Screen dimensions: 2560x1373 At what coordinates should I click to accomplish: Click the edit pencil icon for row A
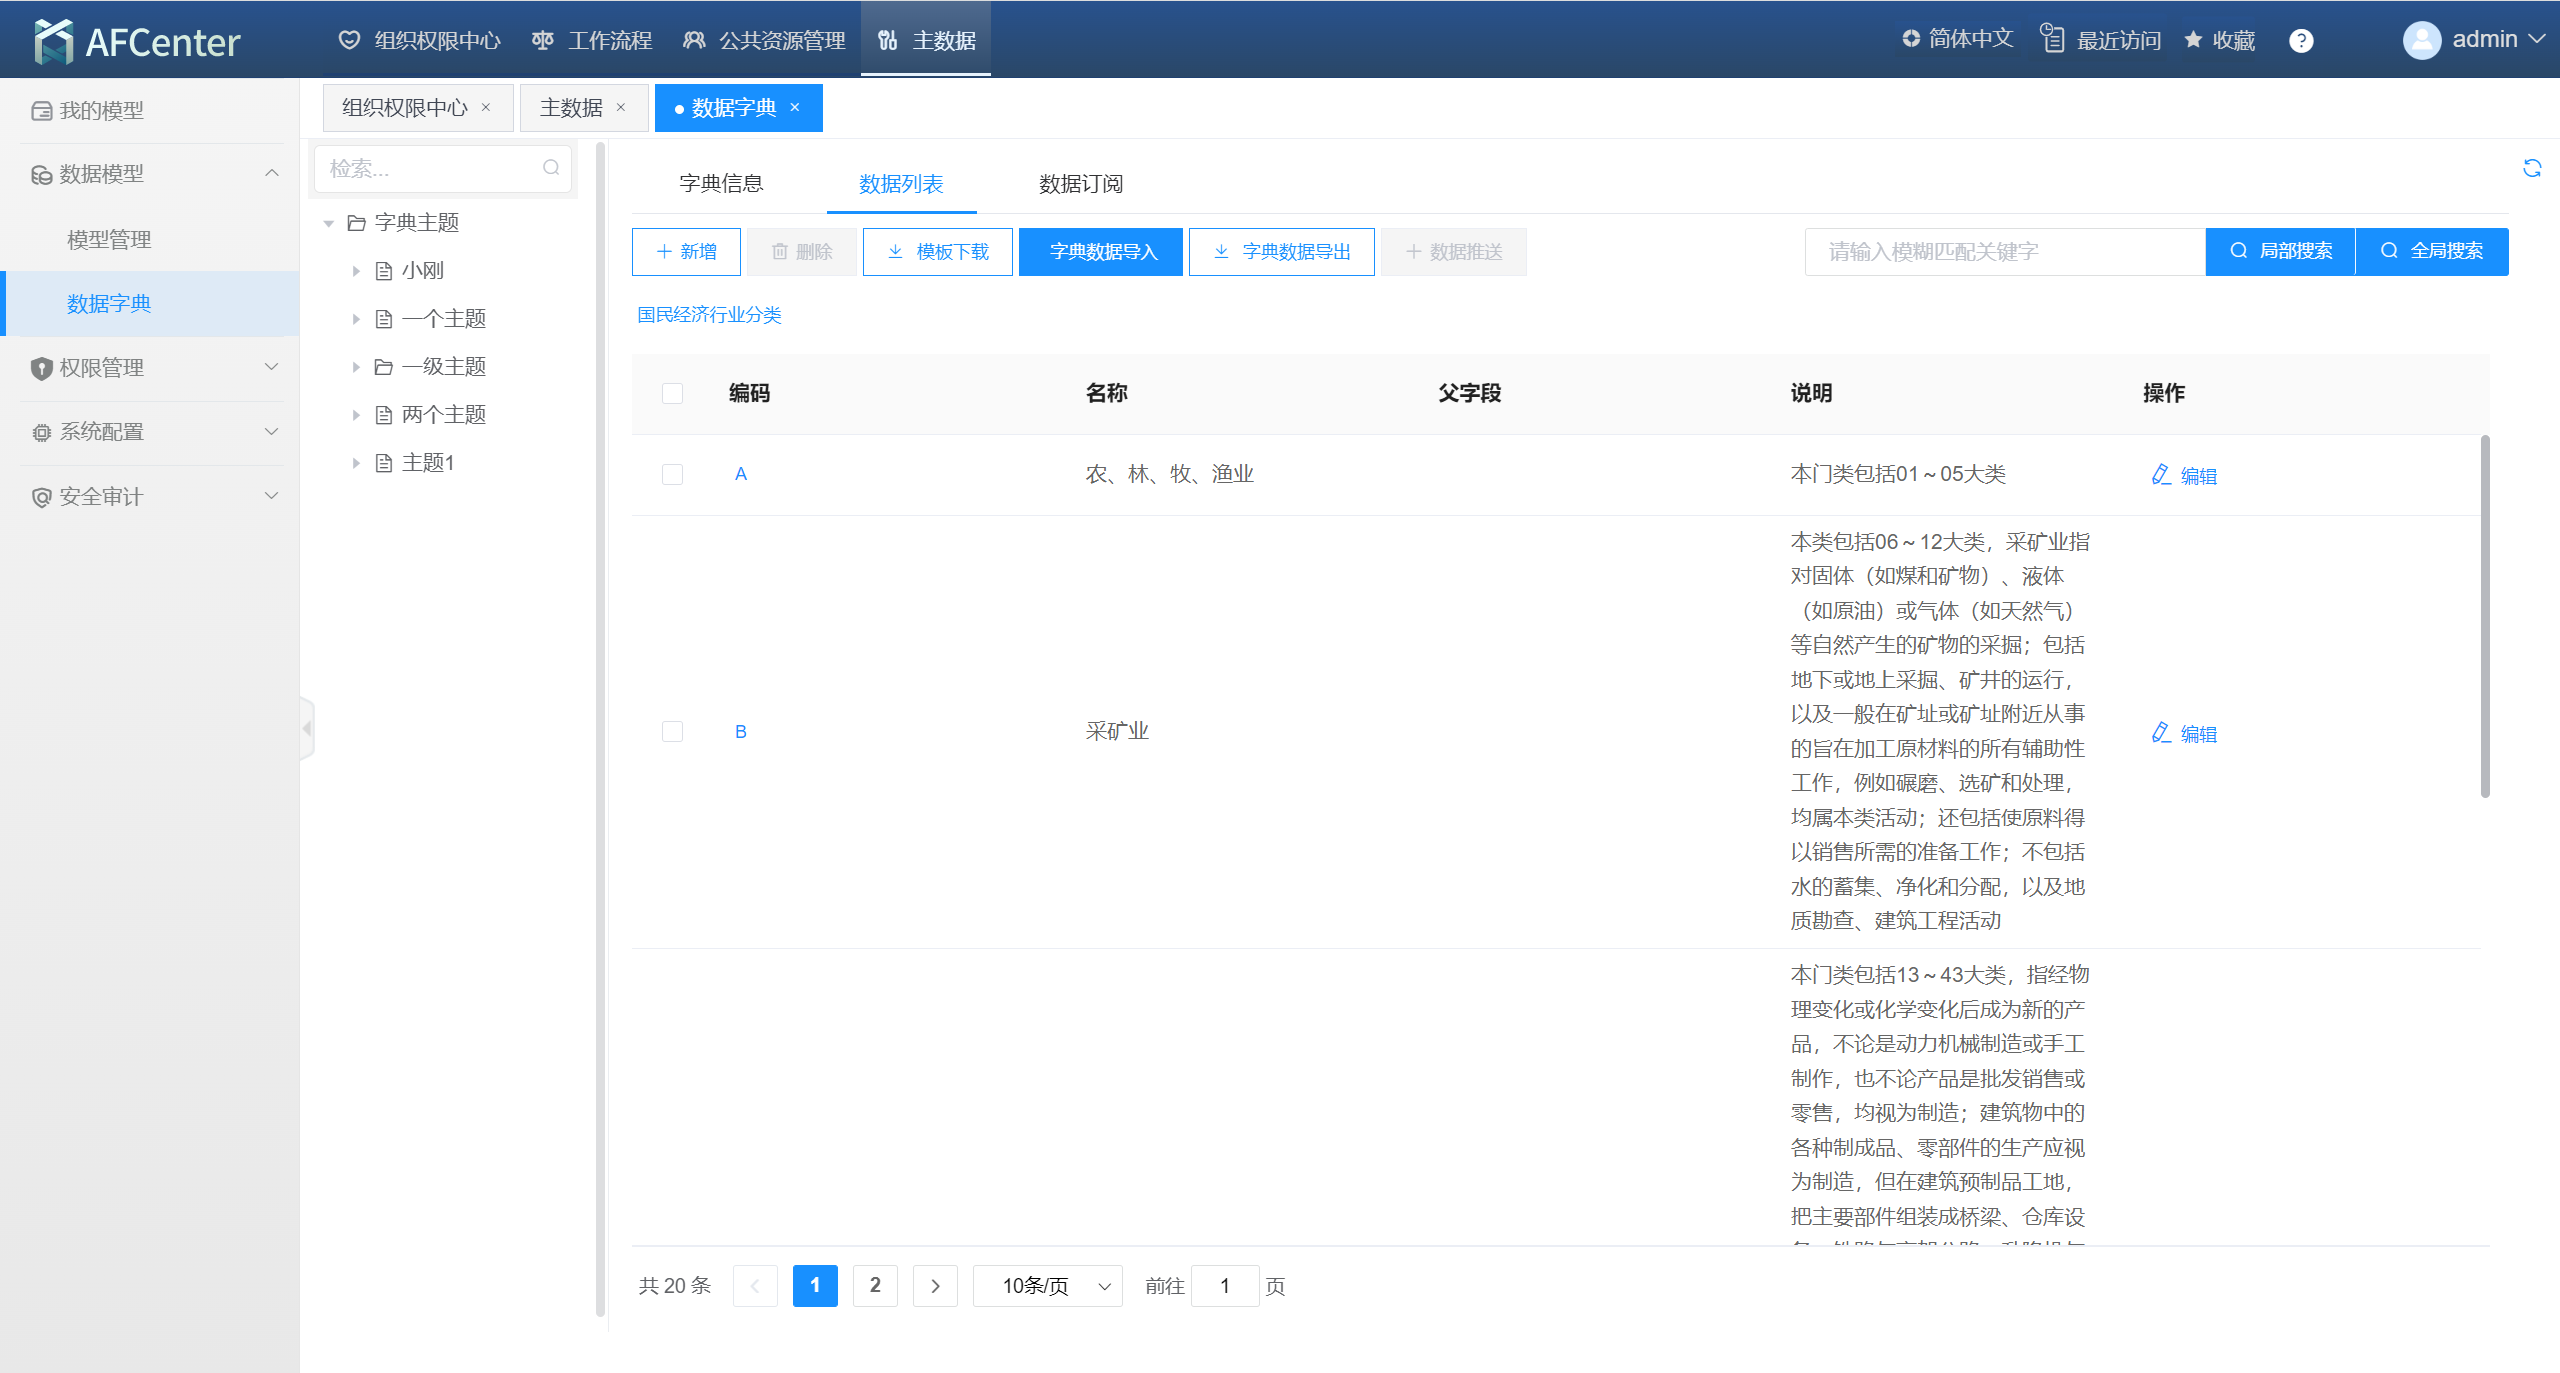pyautogui.click(x=2161, y=475)
